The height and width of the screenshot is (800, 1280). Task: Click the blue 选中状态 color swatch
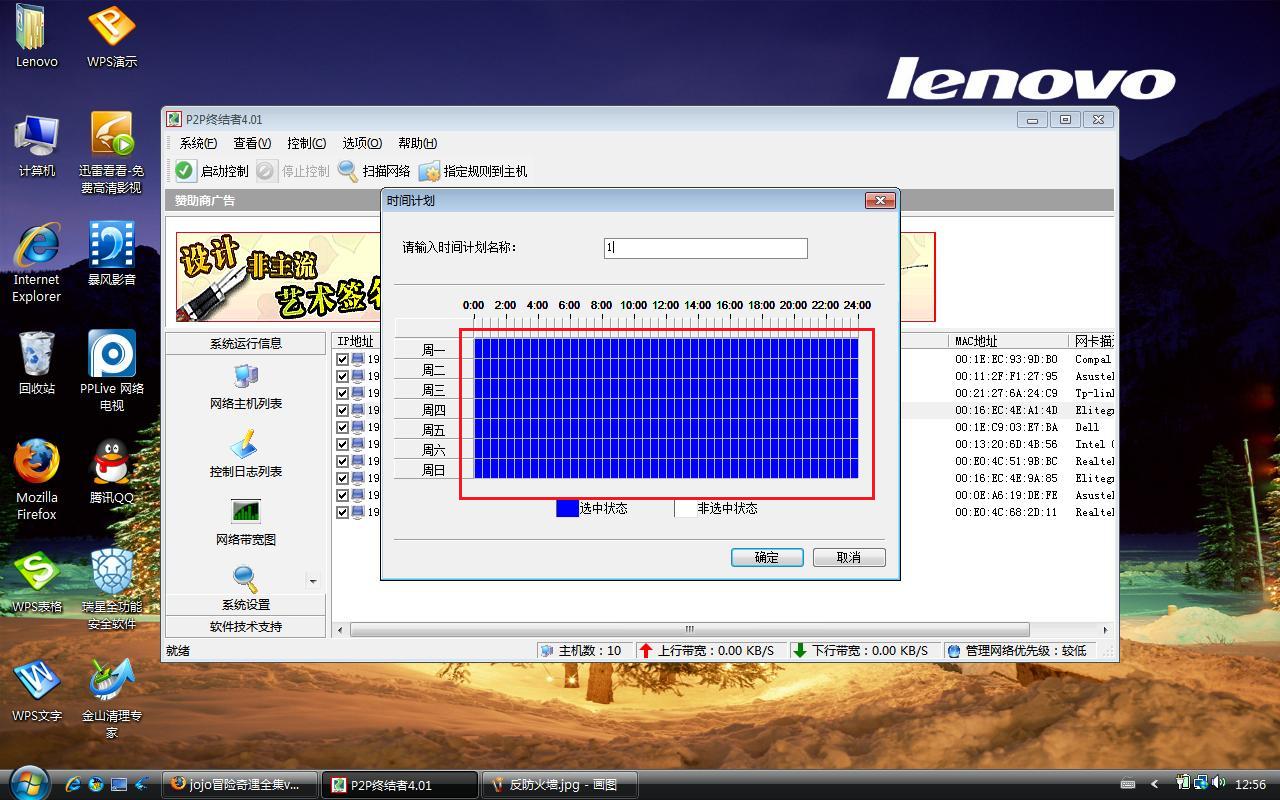click(567, 508)
